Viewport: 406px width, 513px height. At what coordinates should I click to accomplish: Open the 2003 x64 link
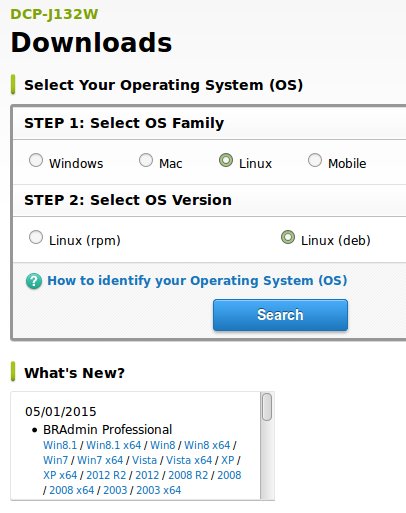pos(159,490)
